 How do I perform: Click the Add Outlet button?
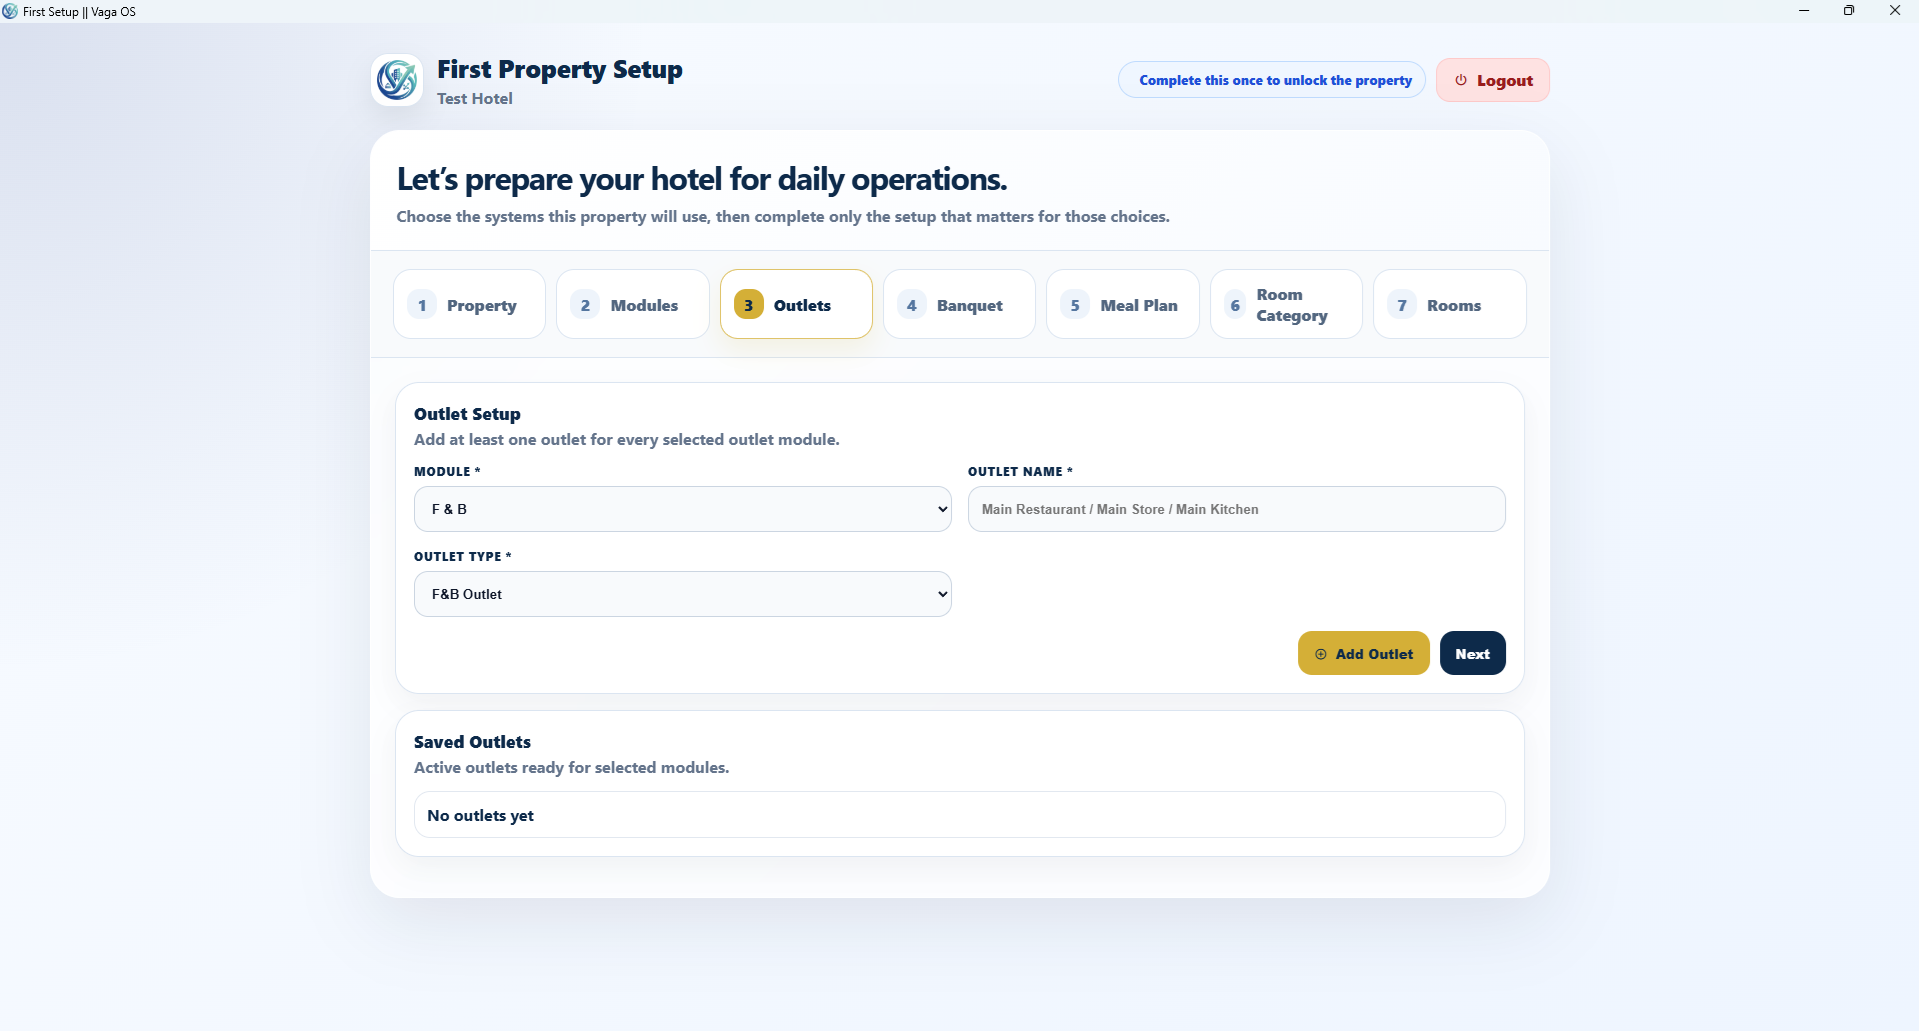(1364, 653)
